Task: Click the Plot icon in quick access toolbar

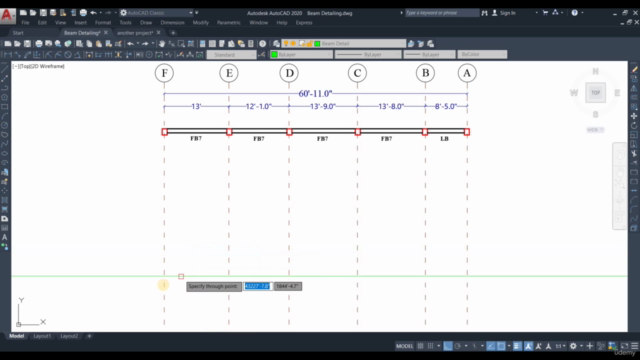Action: [x=83, y=13]
